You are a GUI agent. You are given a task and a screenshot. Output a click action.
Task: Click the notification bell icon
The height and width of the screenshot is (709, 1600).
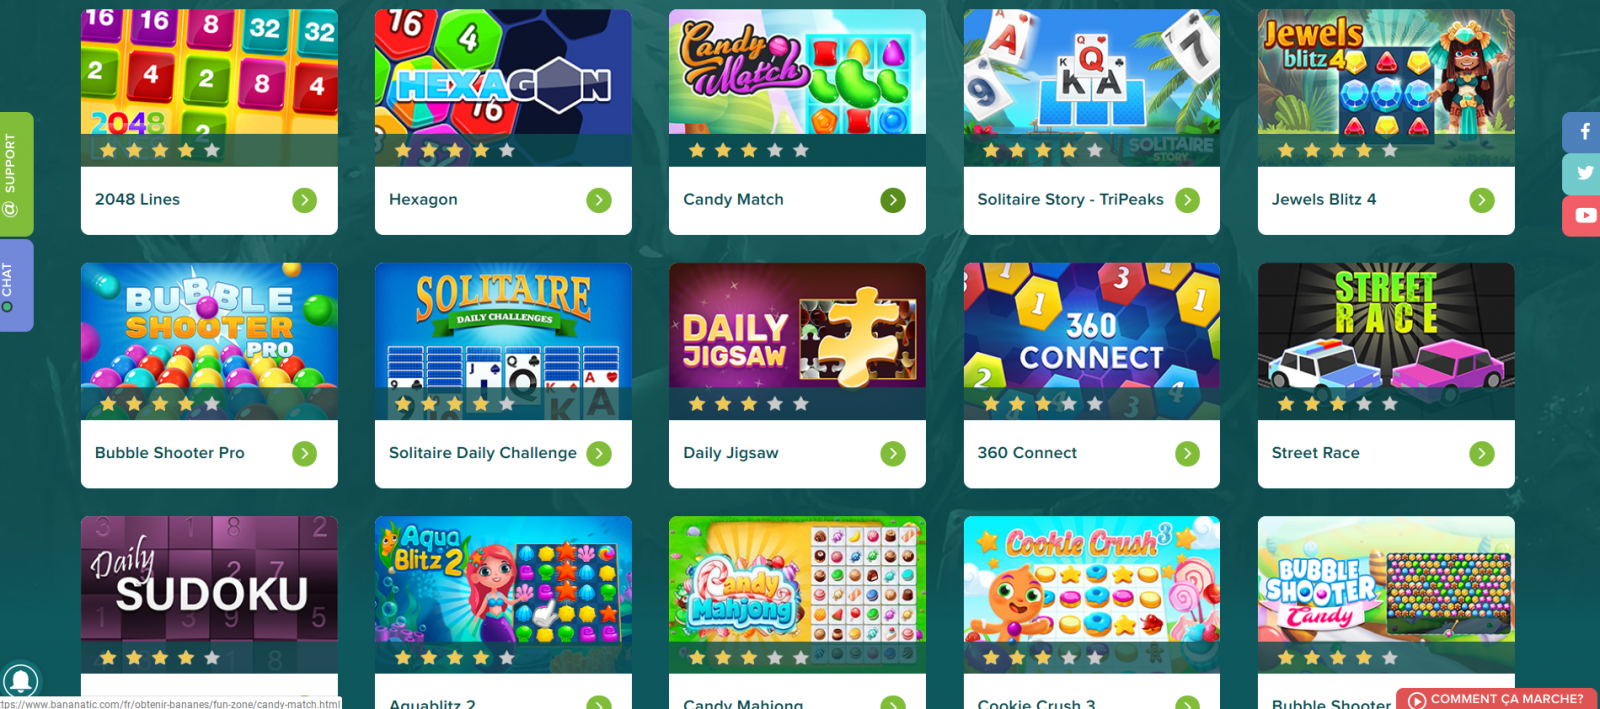click(x=20, y=681)
